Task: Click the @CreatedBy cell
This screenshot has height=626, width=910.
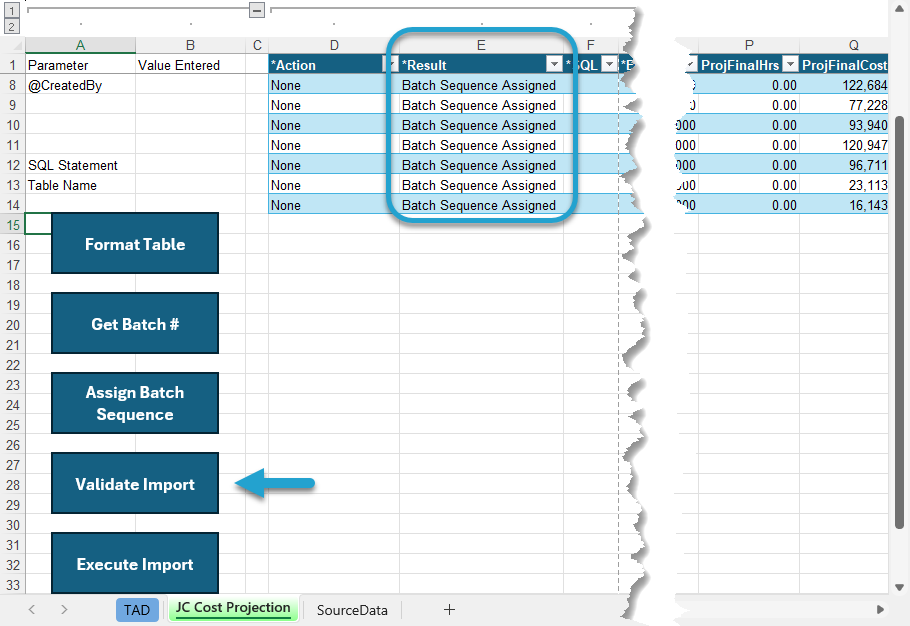Action: coord(80,85)
